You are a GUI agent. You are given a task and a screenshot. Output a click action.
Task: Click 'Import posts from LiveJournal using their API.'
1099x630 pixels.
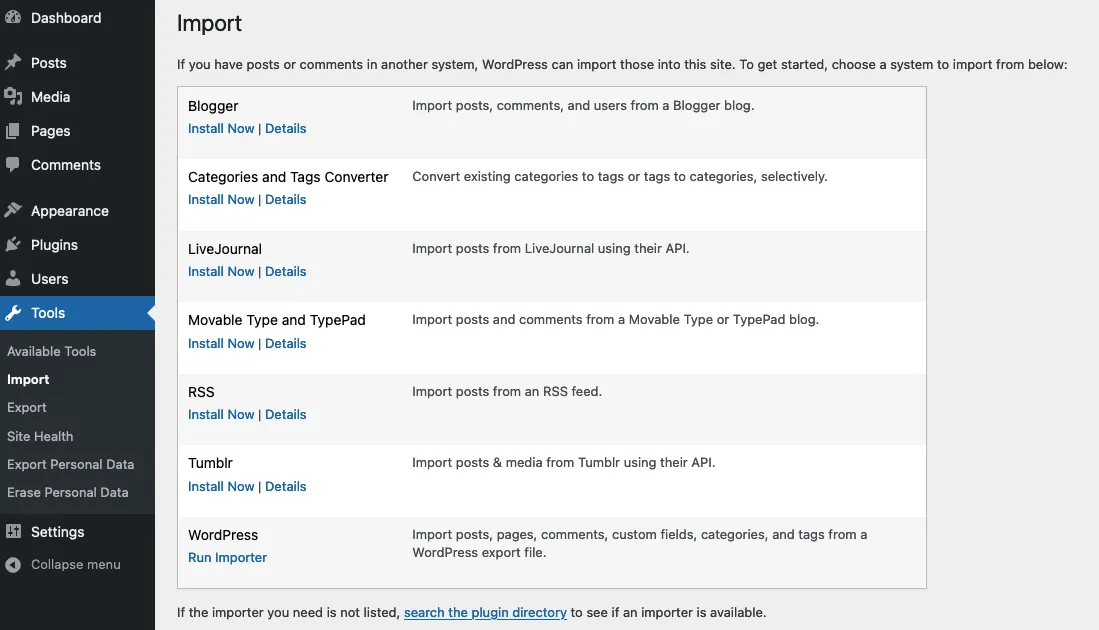click(x=550, y=249)
